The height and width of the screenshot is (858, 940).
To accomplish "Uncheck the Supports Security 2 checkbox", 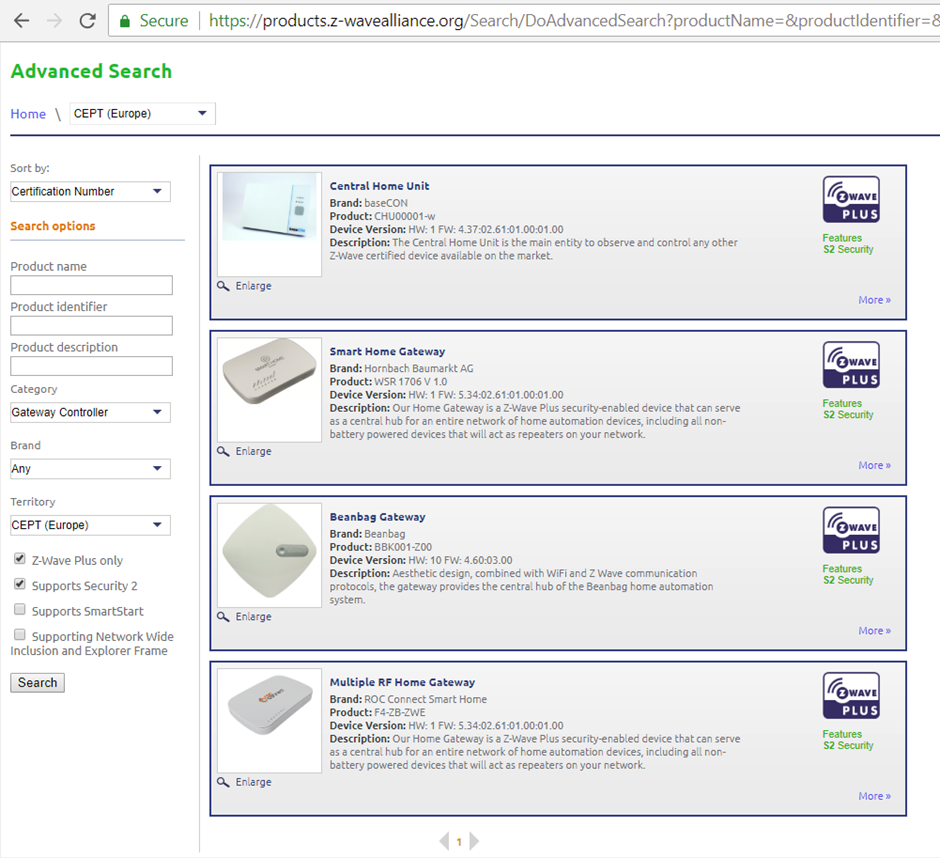I will coord(20,584).
